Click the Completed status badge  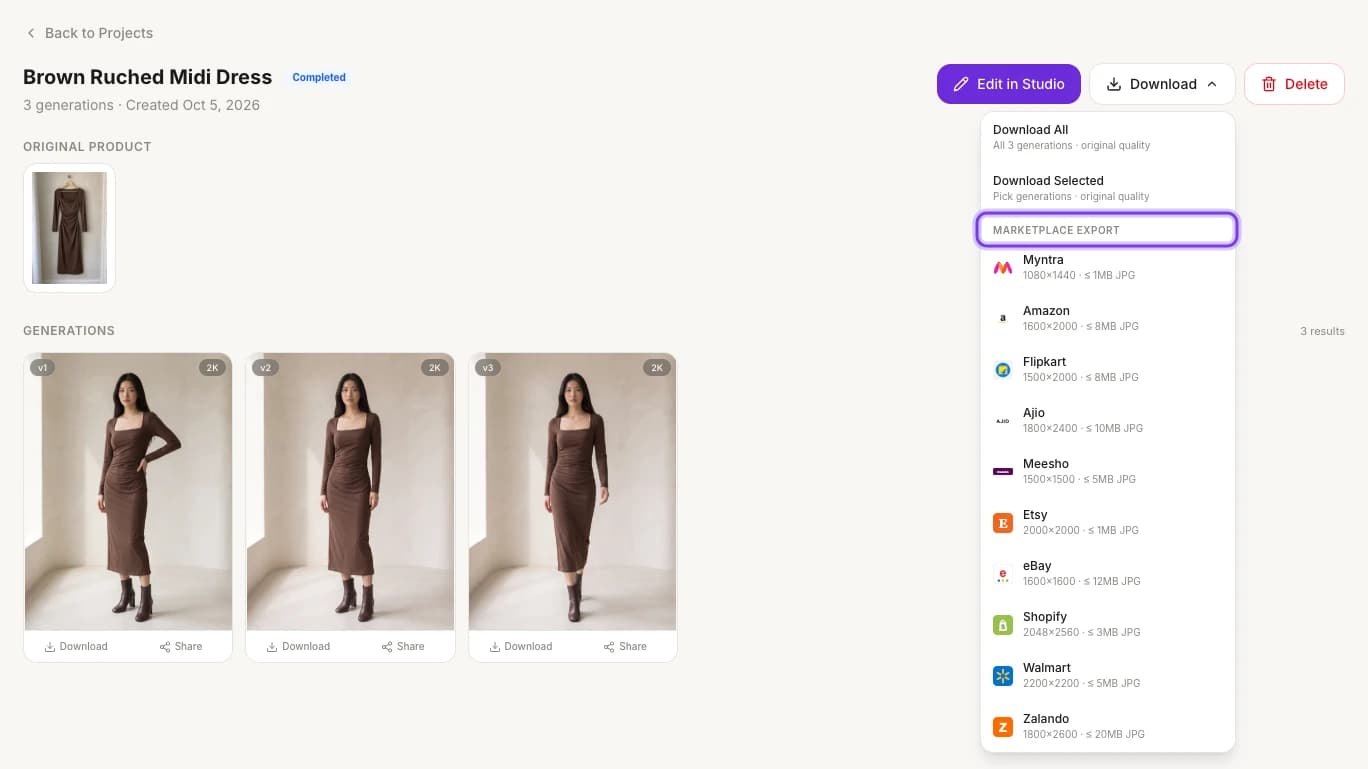pos(319,77)
